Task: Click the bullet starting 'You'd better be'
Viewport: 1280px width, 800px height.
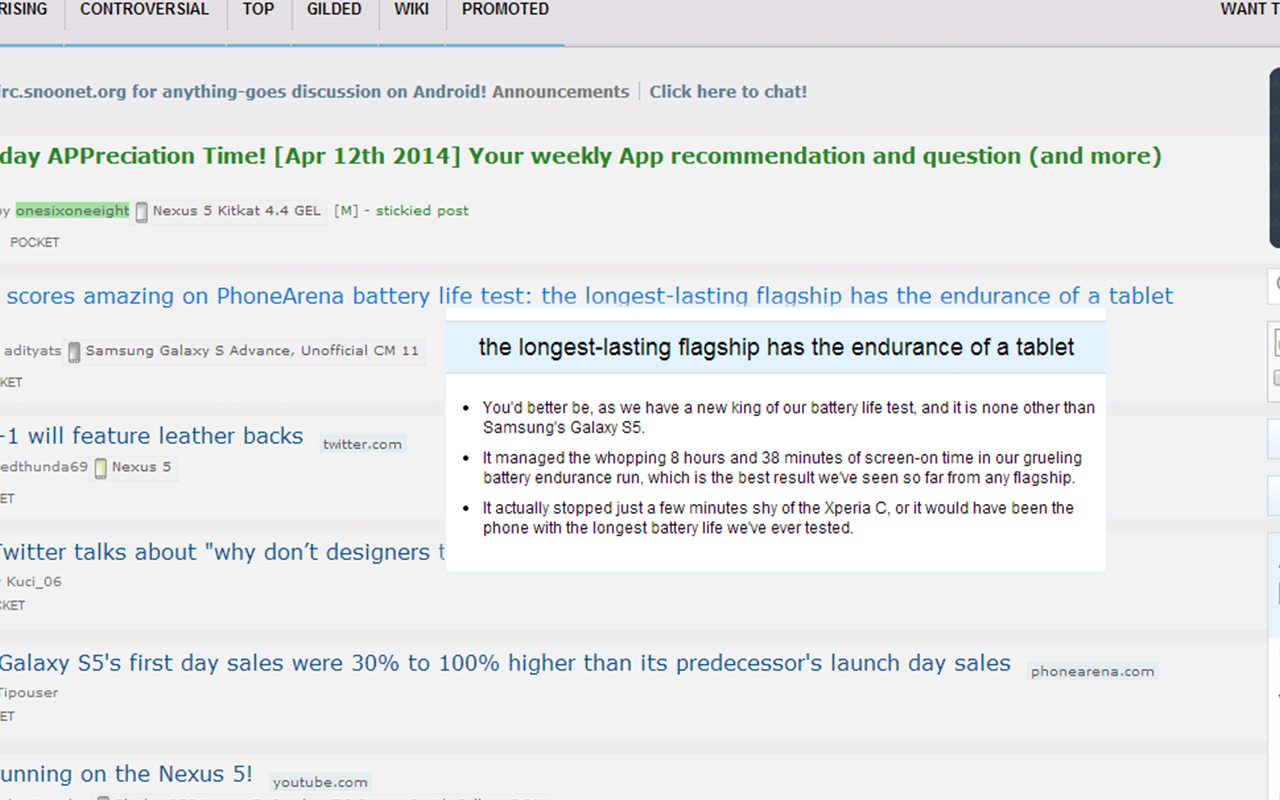Action: 789,418
